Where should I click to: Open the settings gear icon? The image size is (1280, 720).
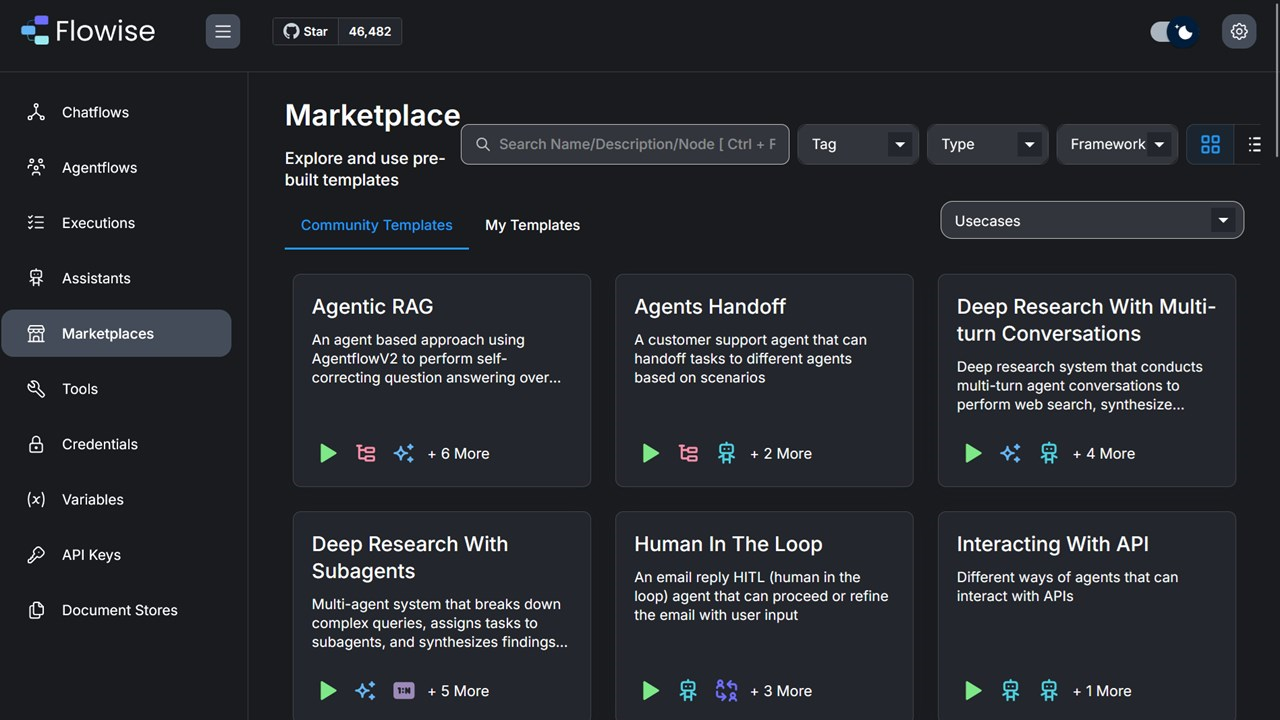[1239, 31]
